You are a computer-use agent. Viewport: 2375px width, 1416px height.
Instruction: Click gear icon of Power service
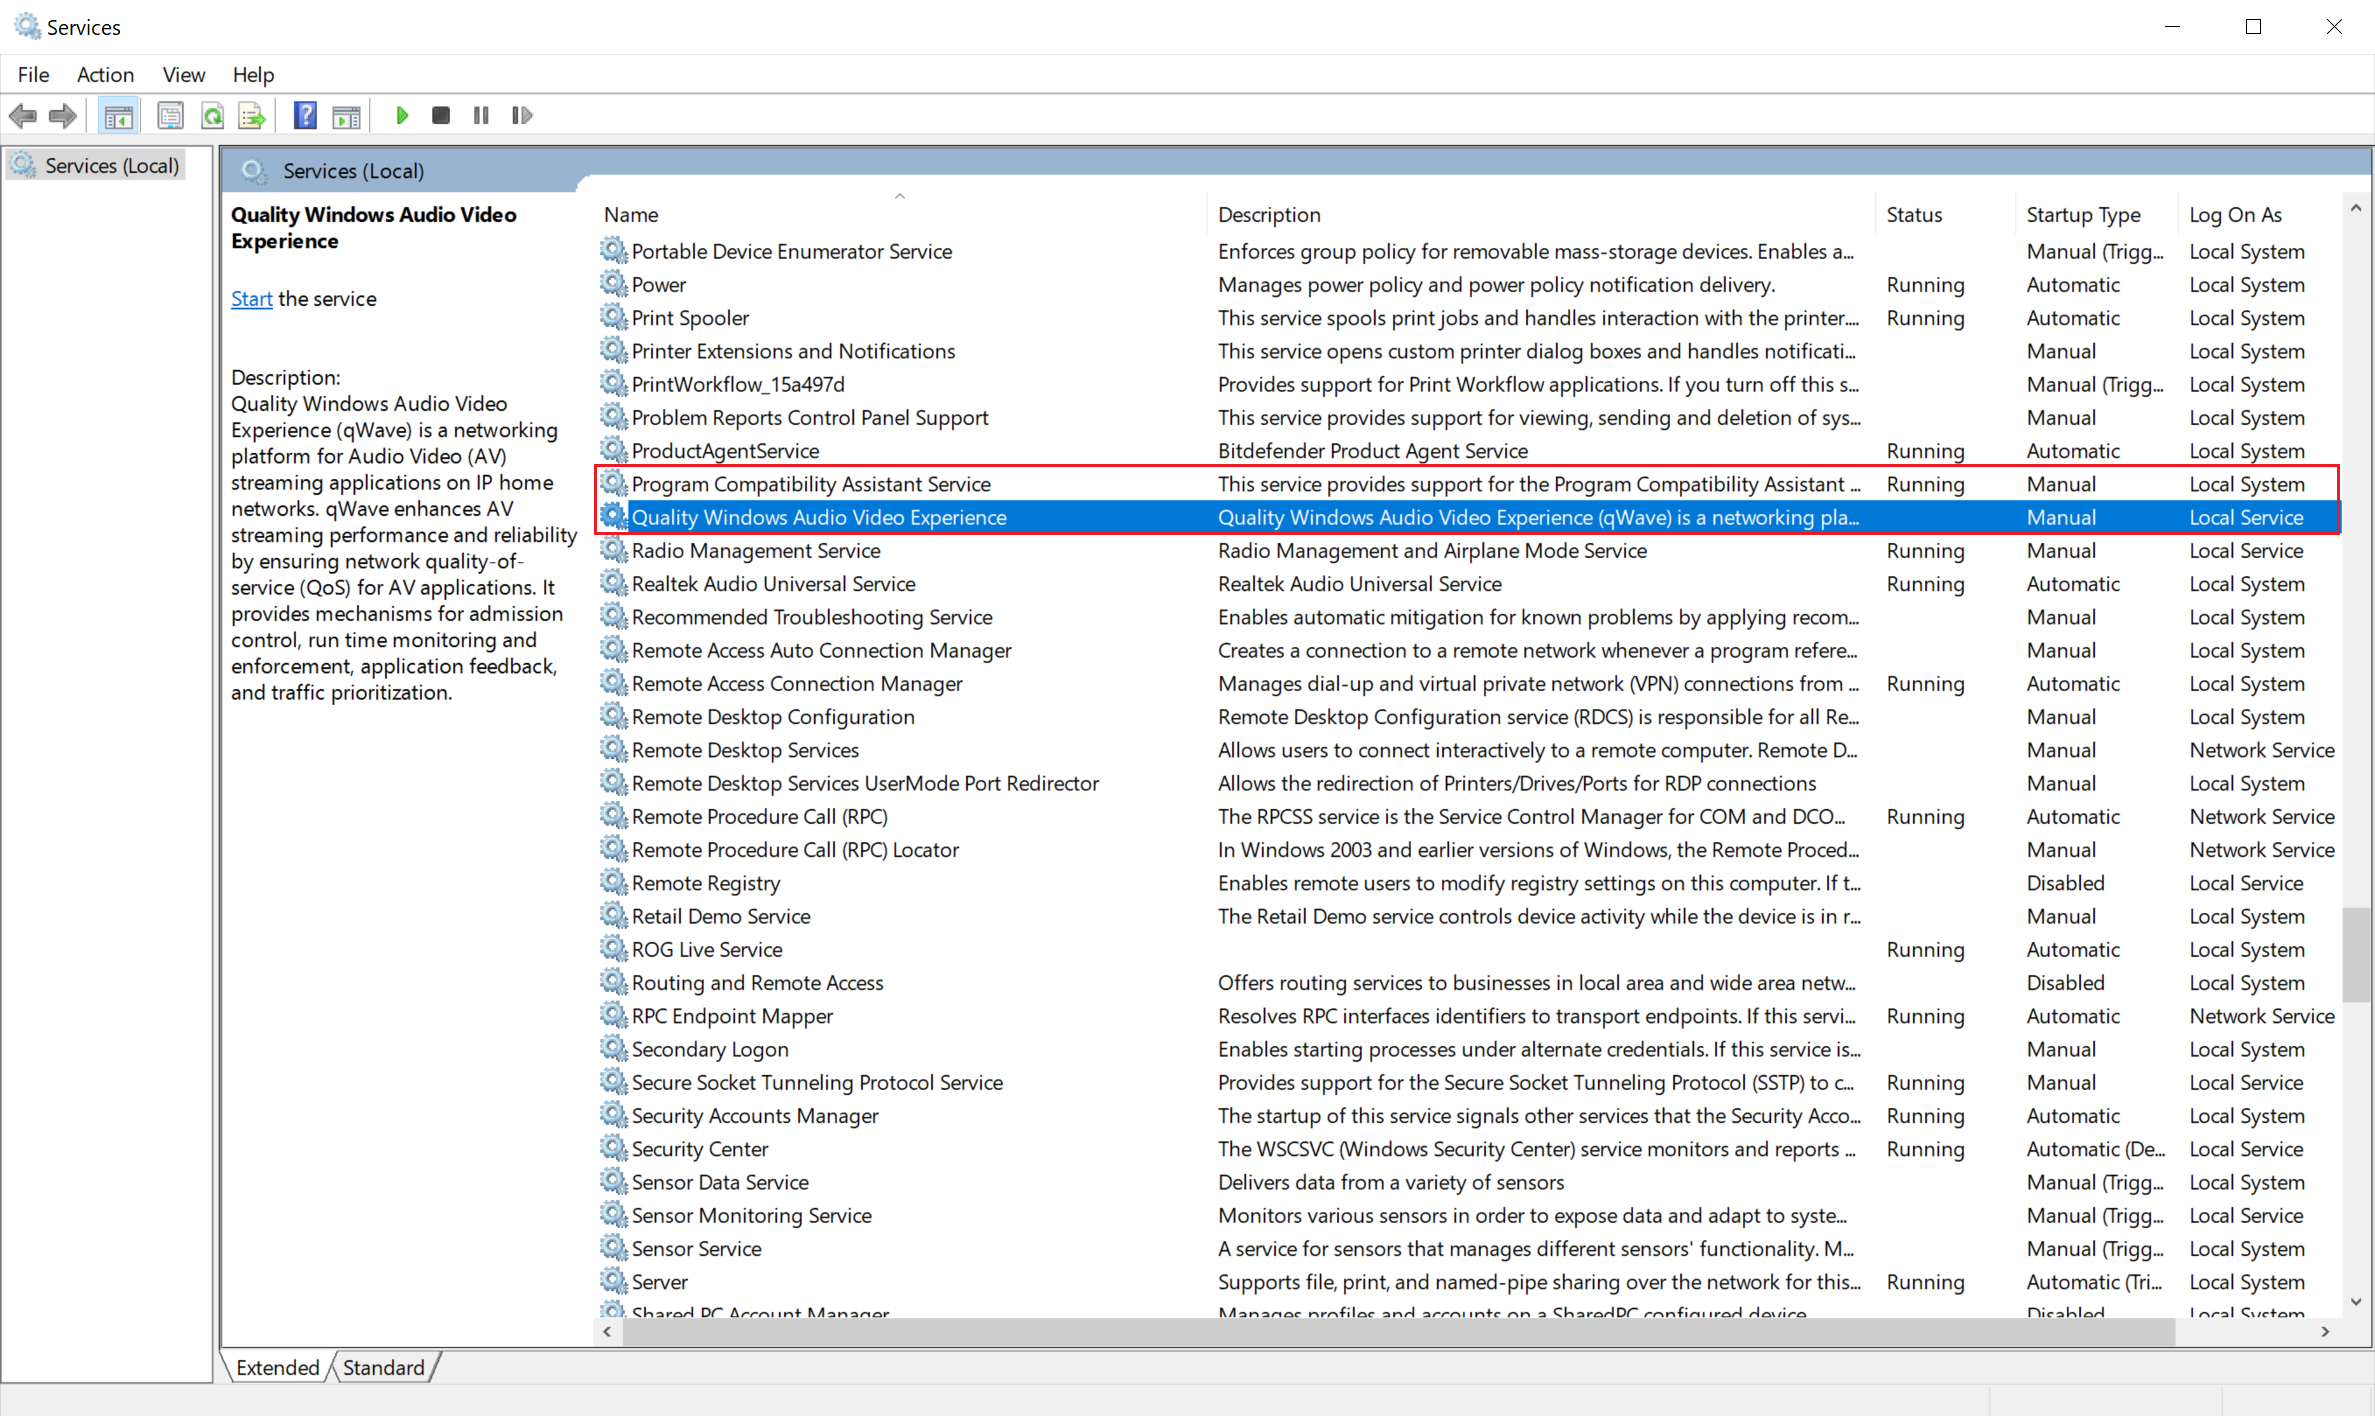(613, 285)
